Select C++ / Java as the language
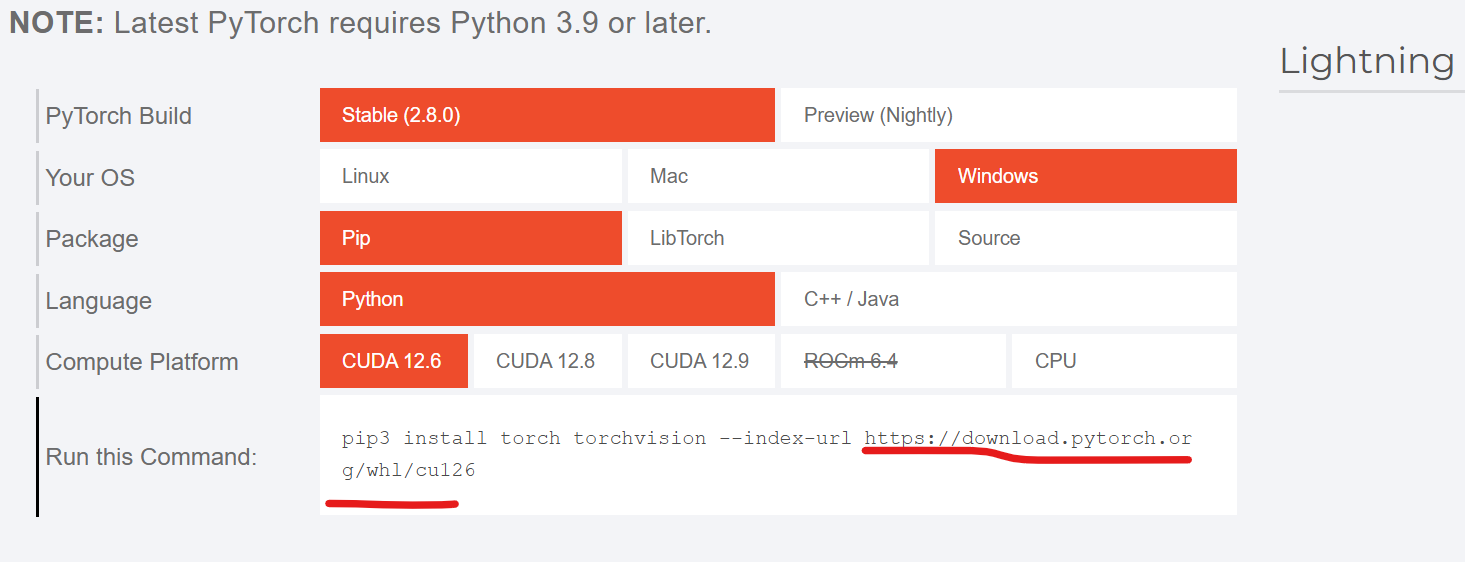 click(x=1008, y=299)
